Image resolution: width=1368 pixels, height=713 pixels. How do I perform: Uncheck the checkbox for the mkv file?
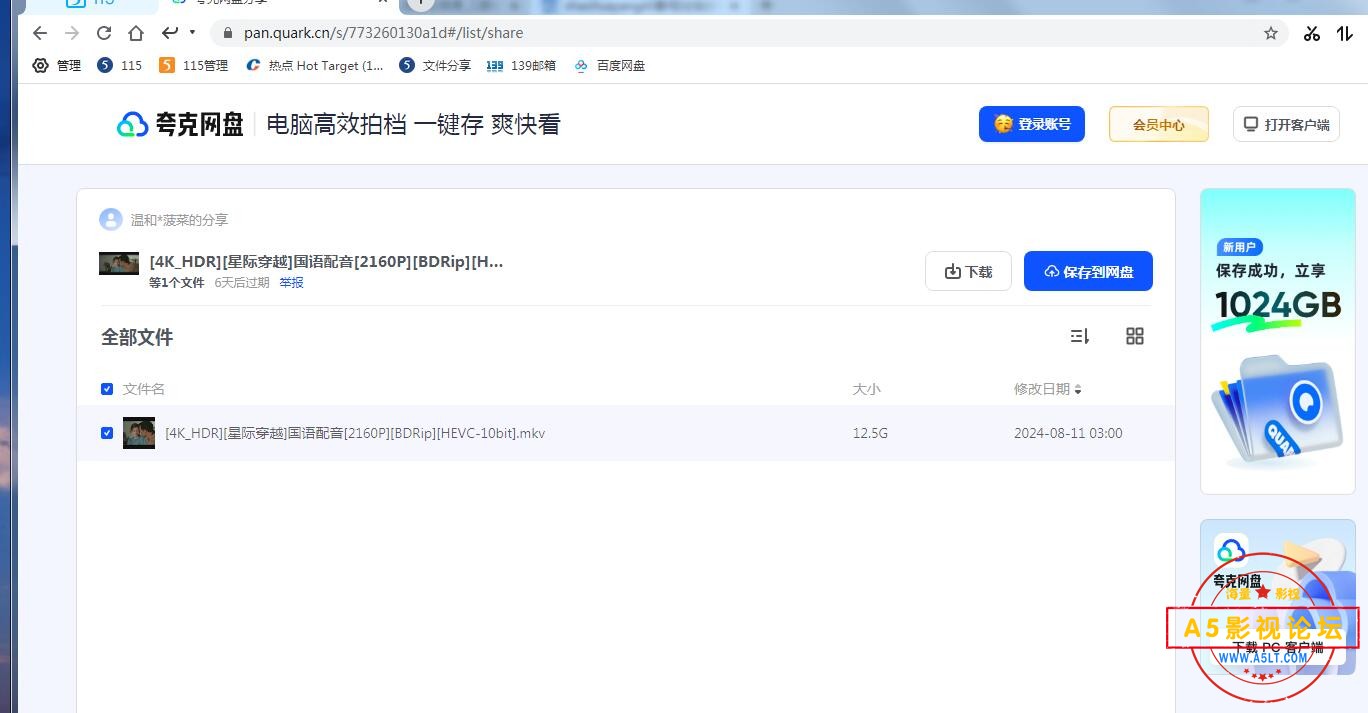pos(107,433)
